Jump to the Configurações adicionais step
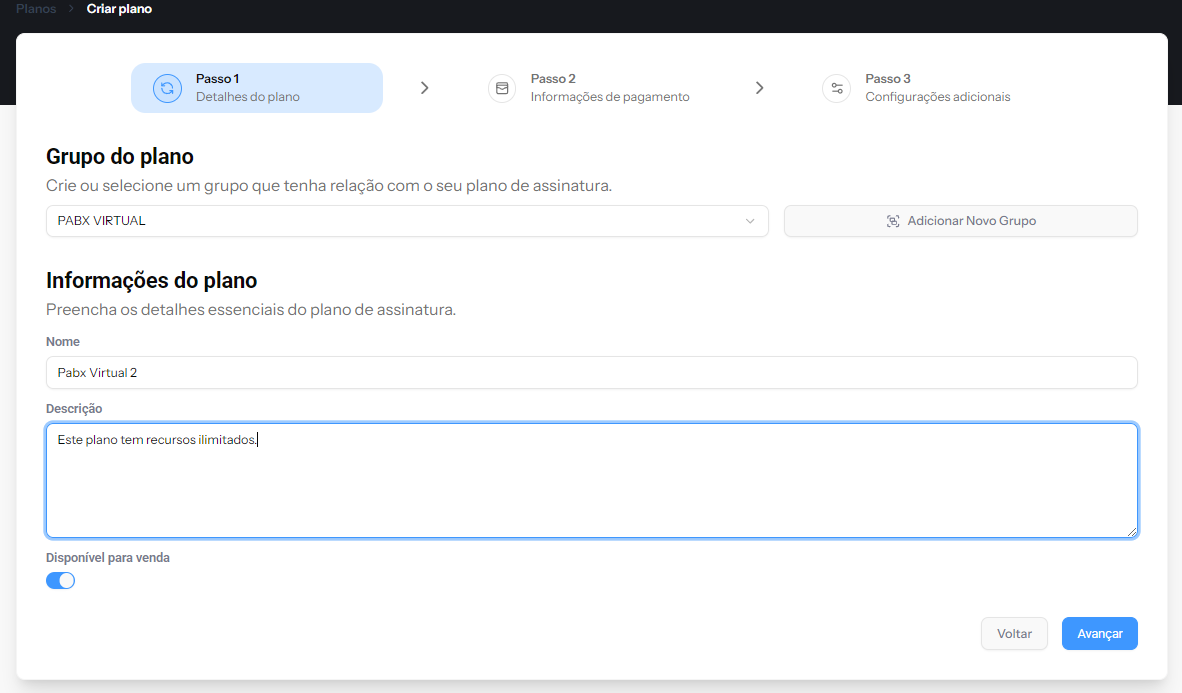This screenshot has height=693, width=1182. [937, 97]
